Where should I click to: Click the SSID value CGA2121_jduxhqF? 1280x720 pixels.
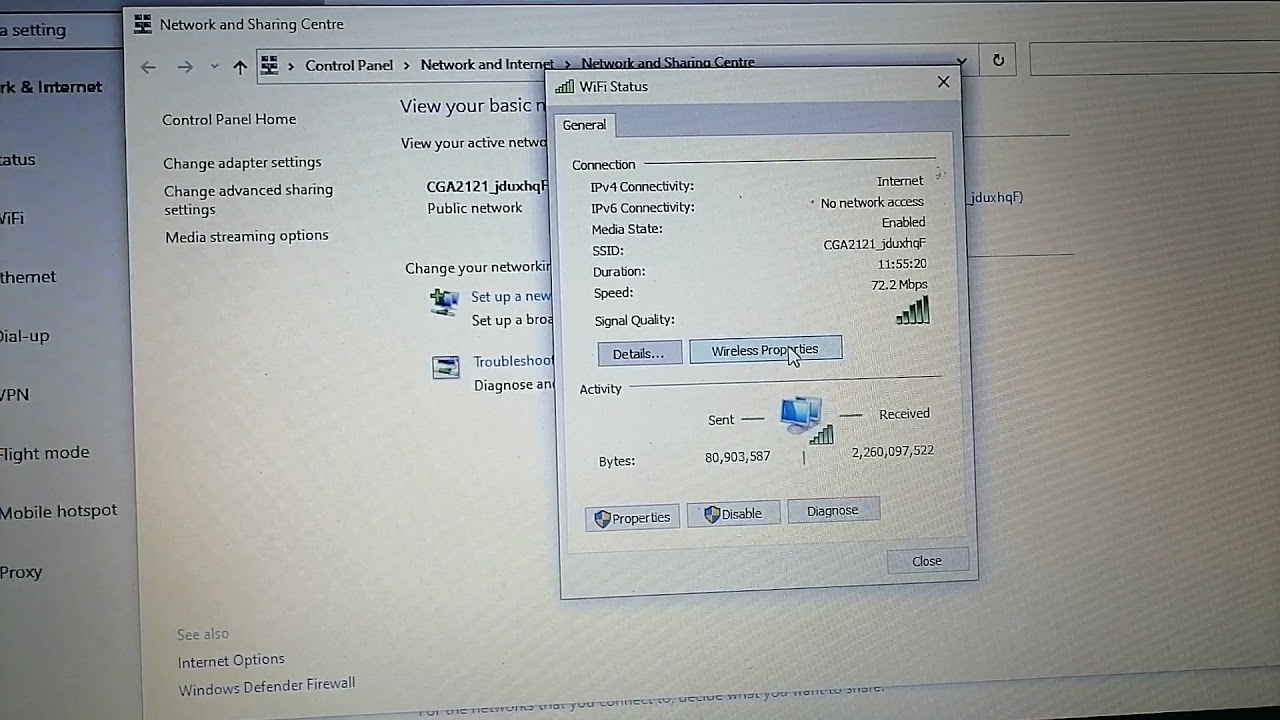pyautogui.click(x=874, y=244)
